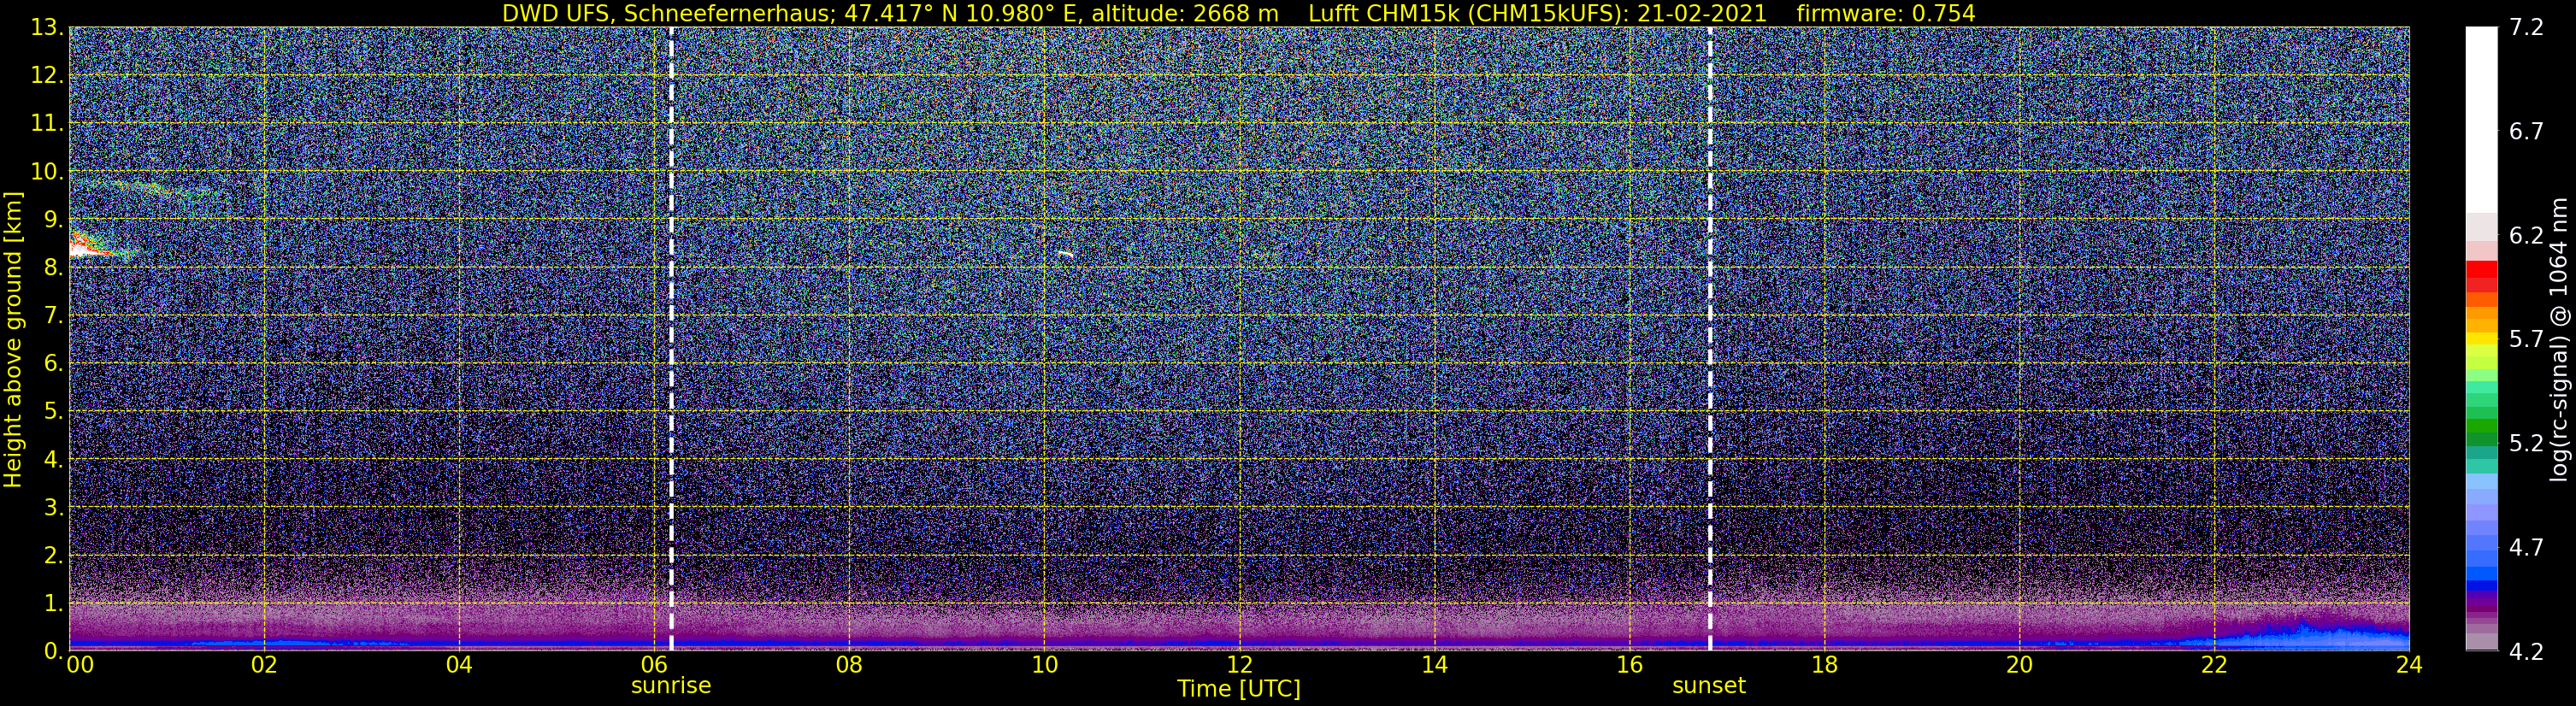Click the 06 tick on the time axis

tap(654, 665)
